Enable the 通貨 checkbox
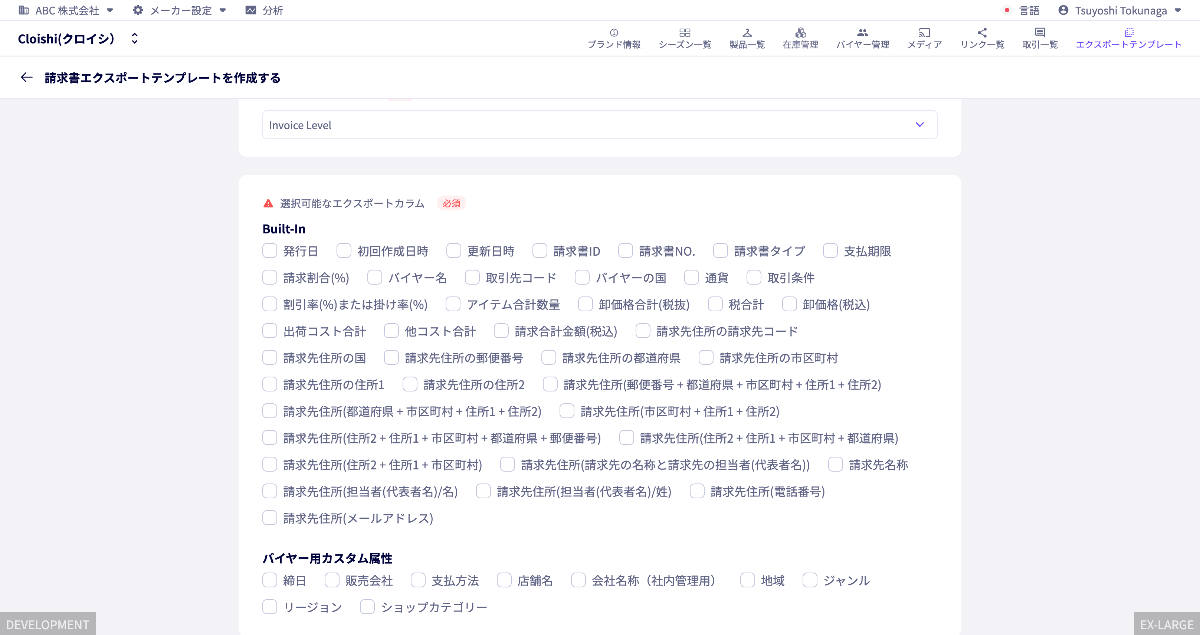The image size is (1200, 635). 692,277
